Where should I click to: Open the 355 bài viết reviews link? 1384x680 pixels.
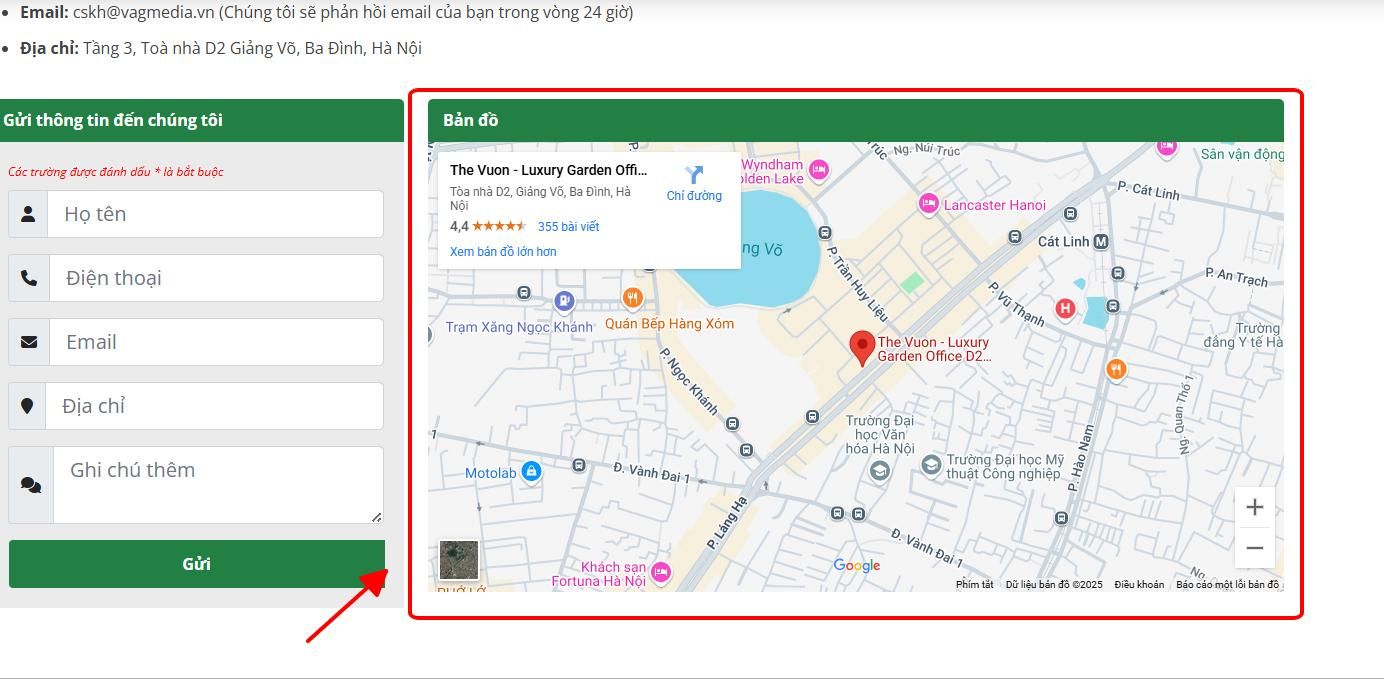coord(568,227)
